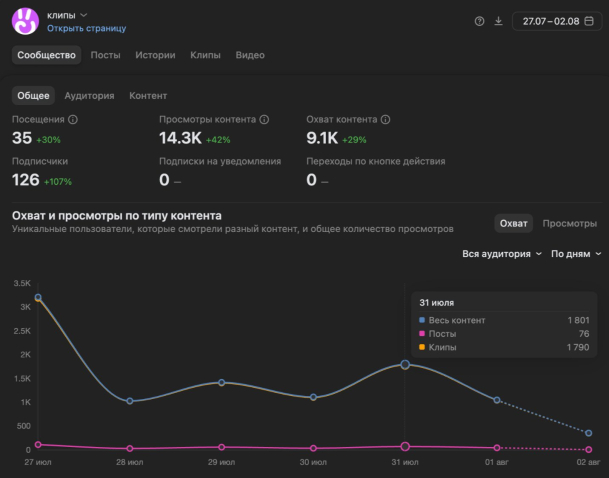This screenshot has width=609, height=478.
Task: Click info icon next to Посещения
Action: pyautogui.click(x=73, y=120)
